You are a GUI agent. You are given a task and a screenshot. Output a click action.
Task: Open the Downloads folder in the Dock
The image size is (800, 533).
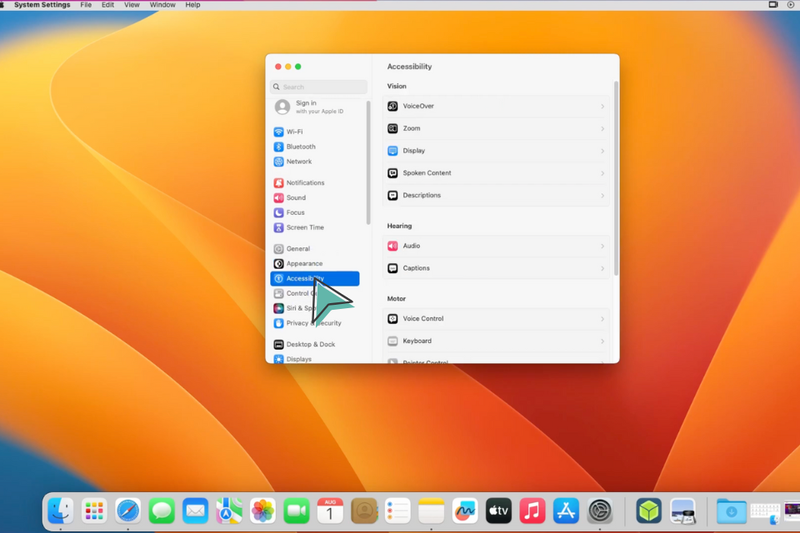pos(731,511)
